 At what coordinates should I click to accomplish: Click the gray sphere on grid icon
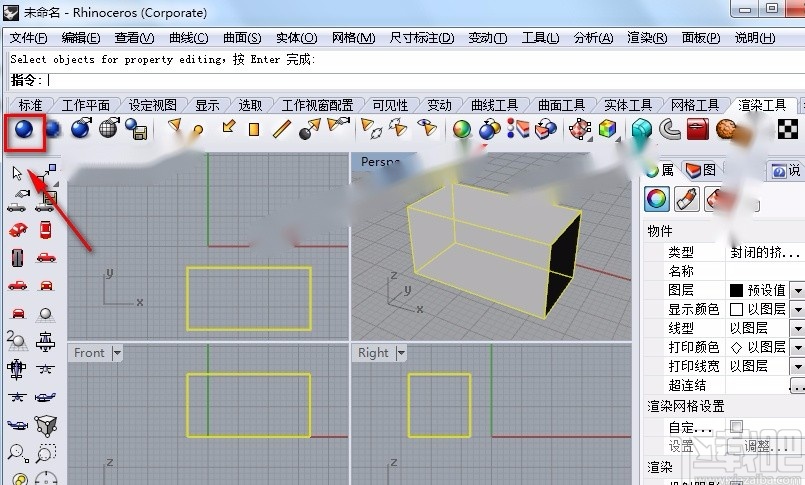click(x=45, y=315)
